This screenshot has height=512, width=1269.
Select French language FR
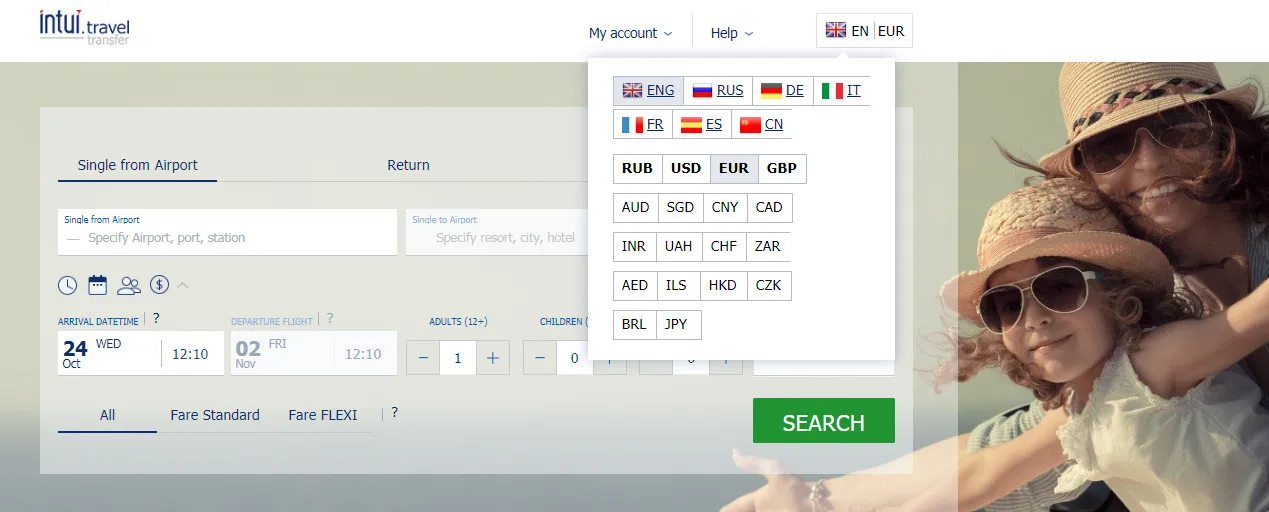click(x=643, y=125)
